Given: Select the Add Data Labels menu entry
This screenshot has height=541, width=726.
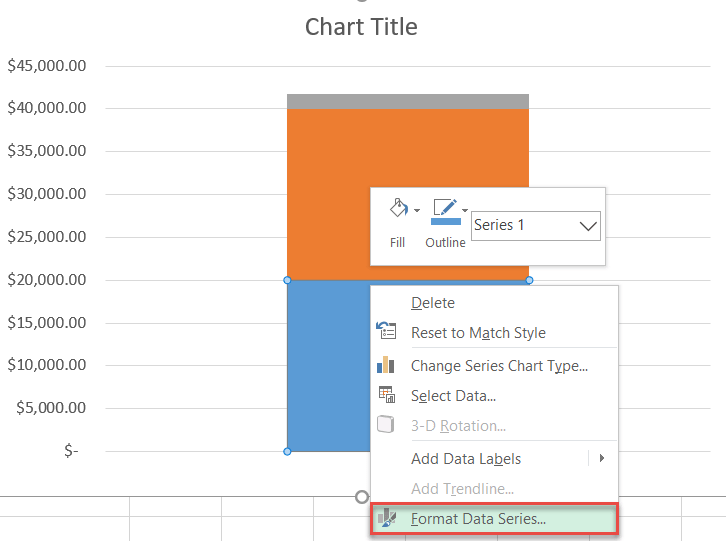Looking at the screenshot, I should point(466,459).
